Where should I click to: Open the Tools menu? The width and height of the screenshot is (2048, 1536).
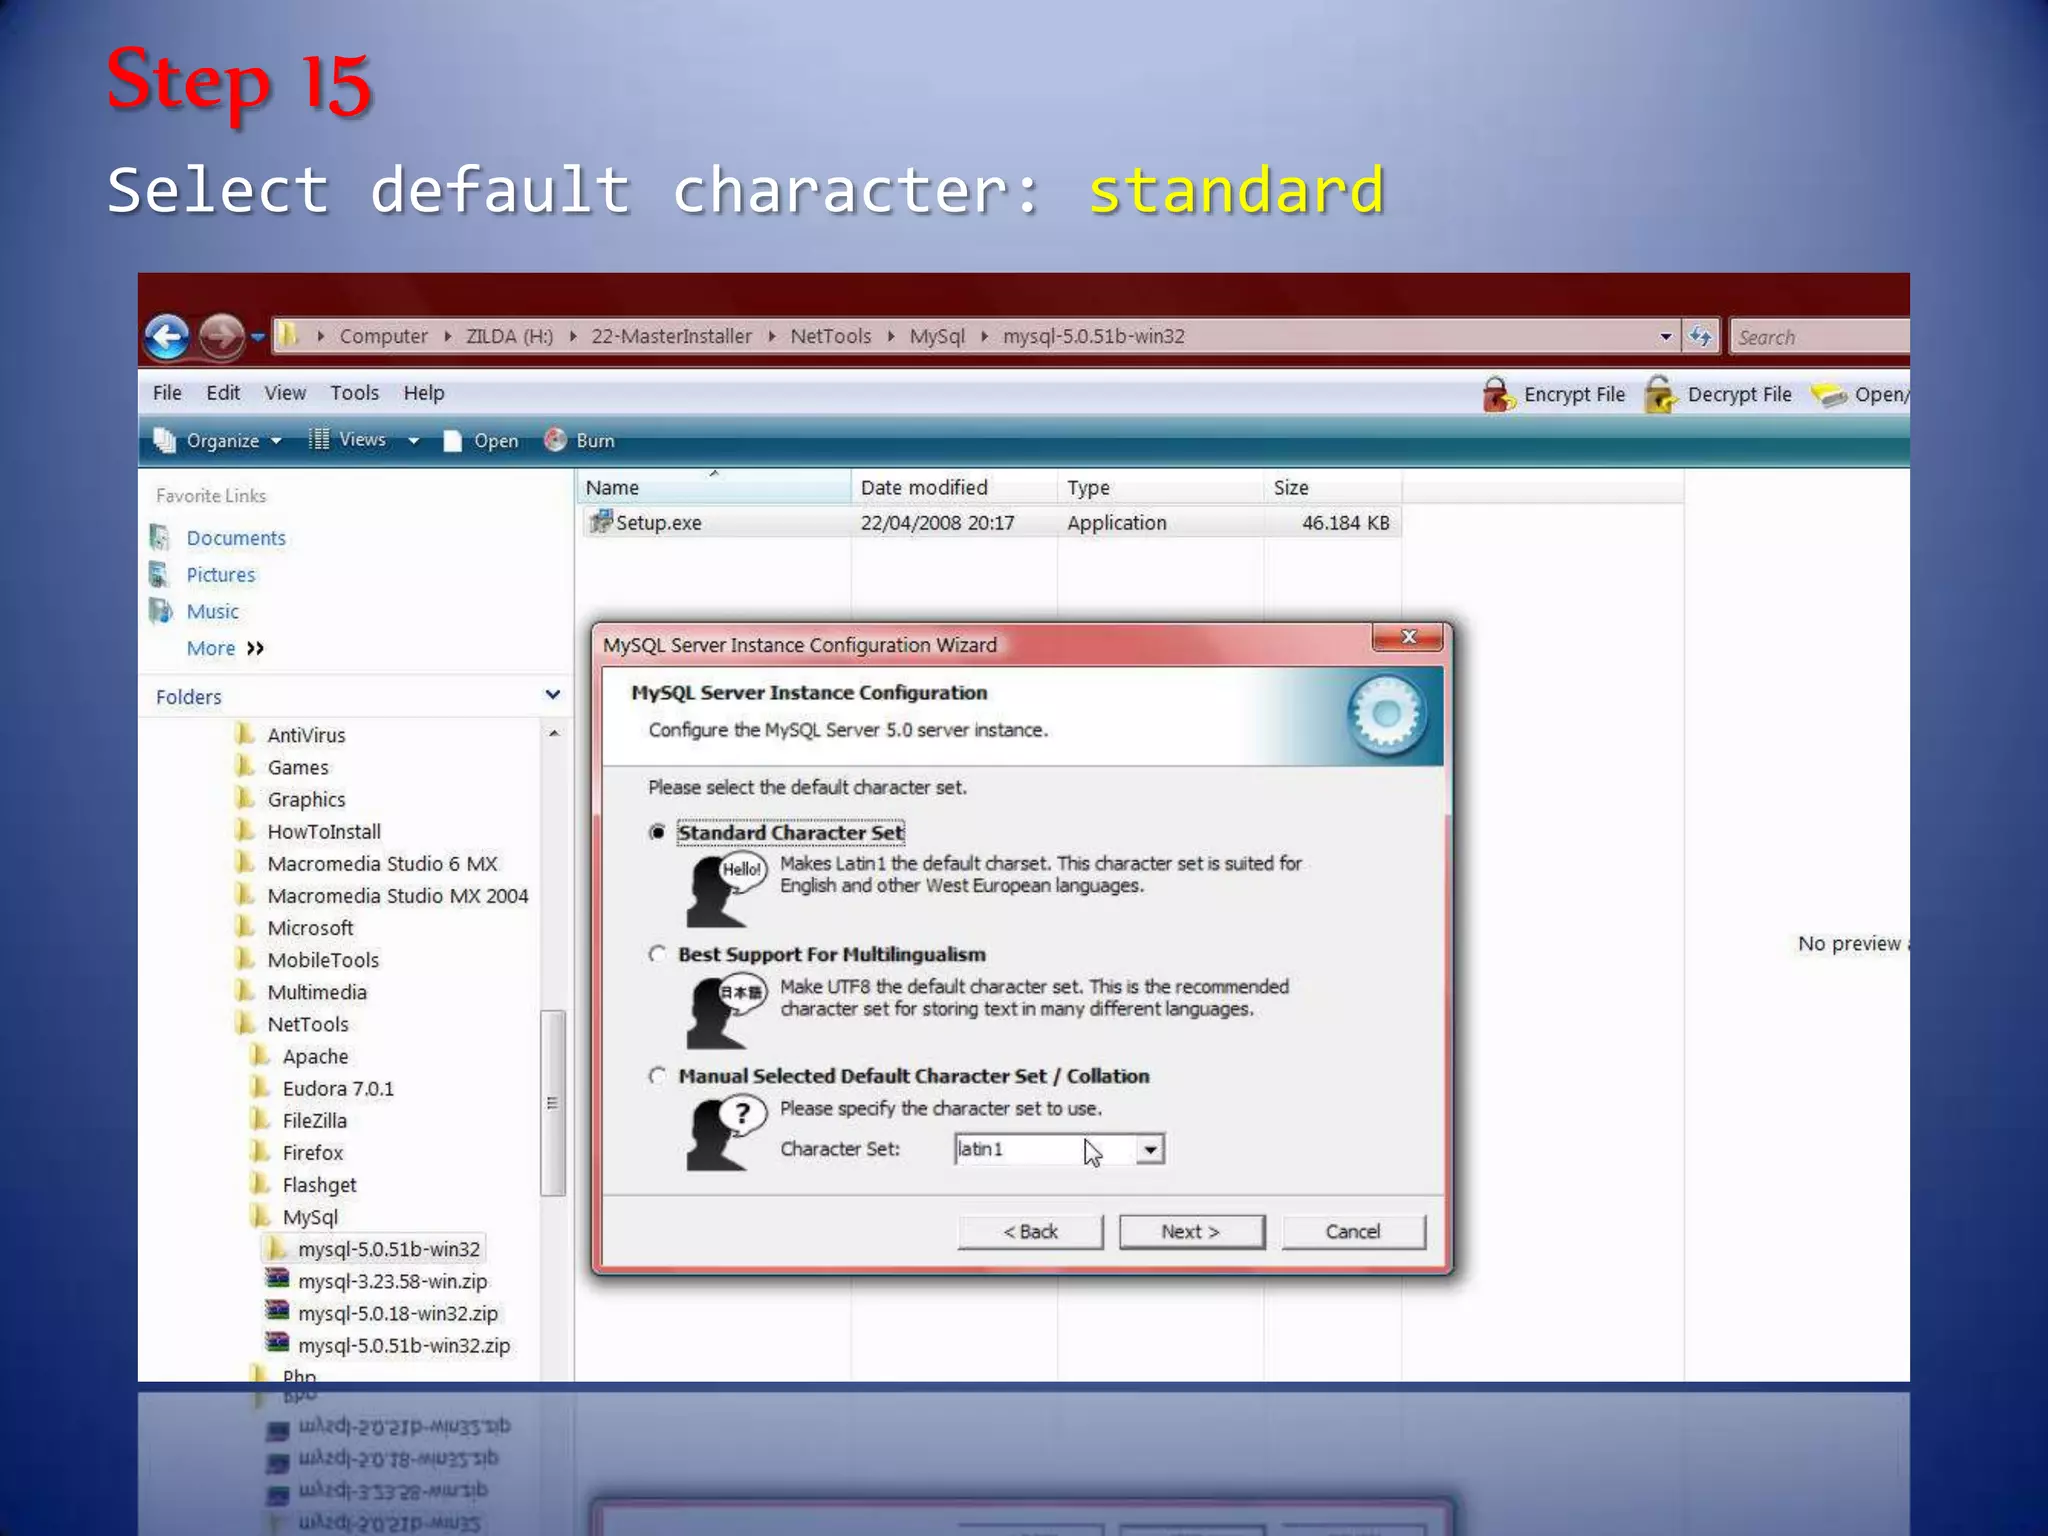[x=355, y=393]
